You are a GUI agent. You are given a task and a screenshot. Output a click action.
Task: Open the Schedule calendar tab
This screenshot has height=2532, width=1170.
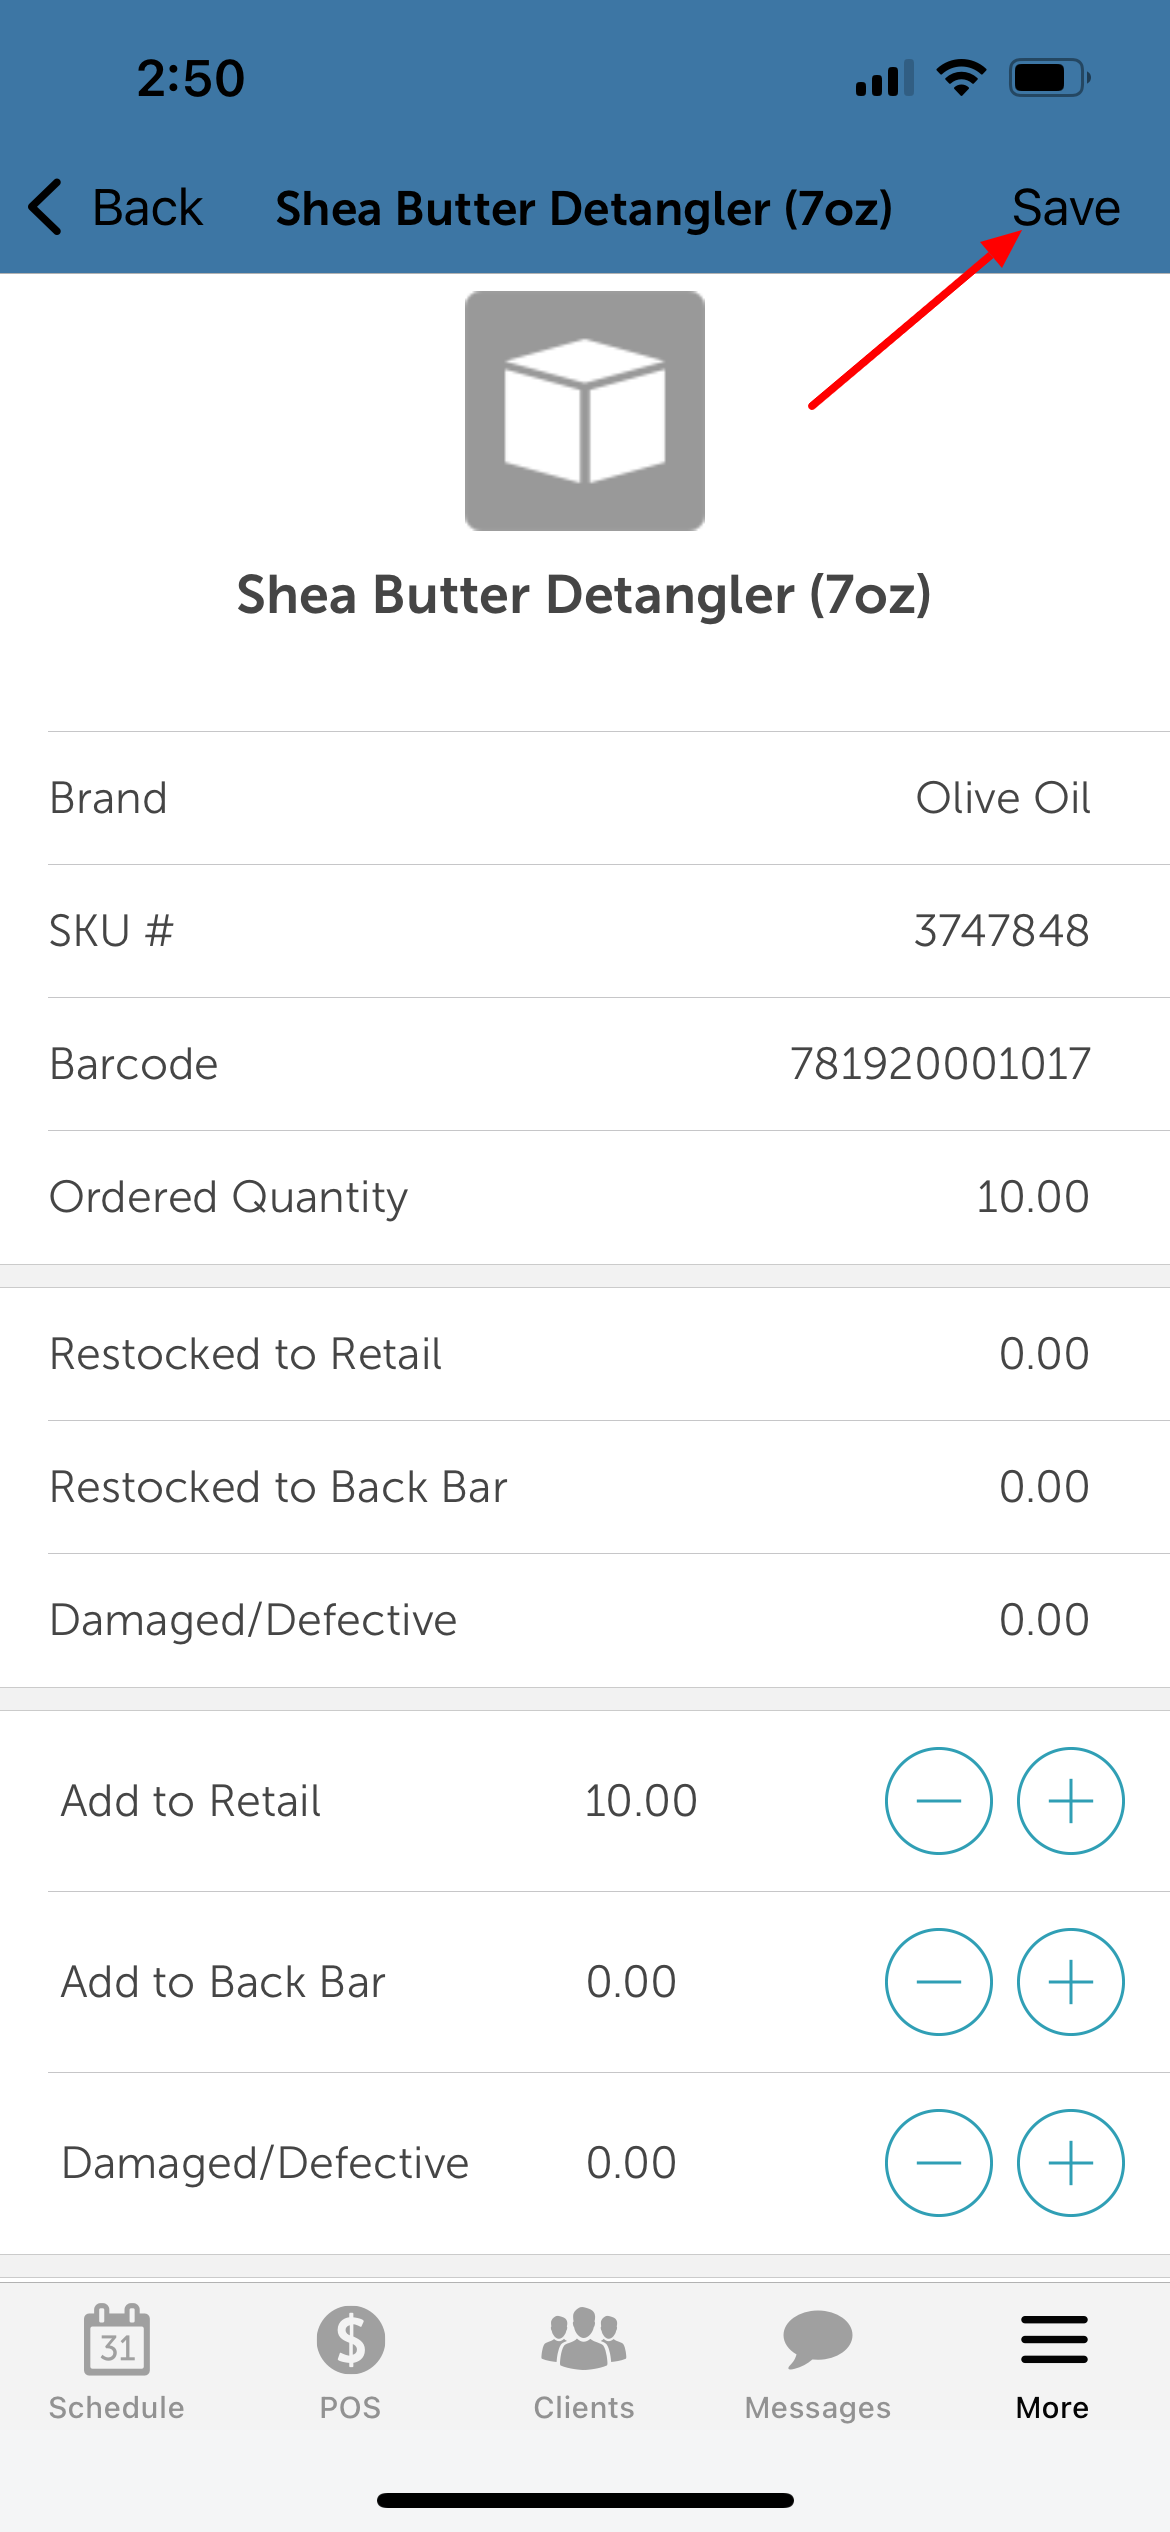point(117,2363)
